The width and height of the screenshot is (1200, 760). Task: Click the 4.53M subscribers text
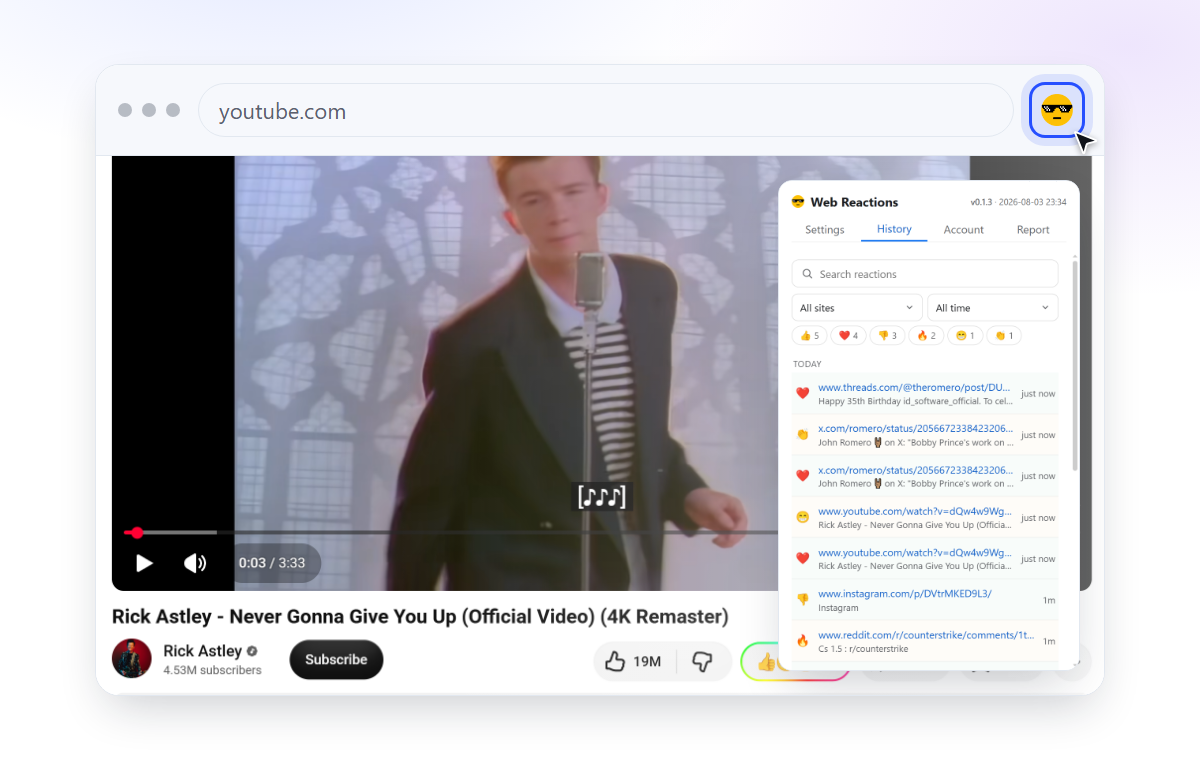click(212, 670)
